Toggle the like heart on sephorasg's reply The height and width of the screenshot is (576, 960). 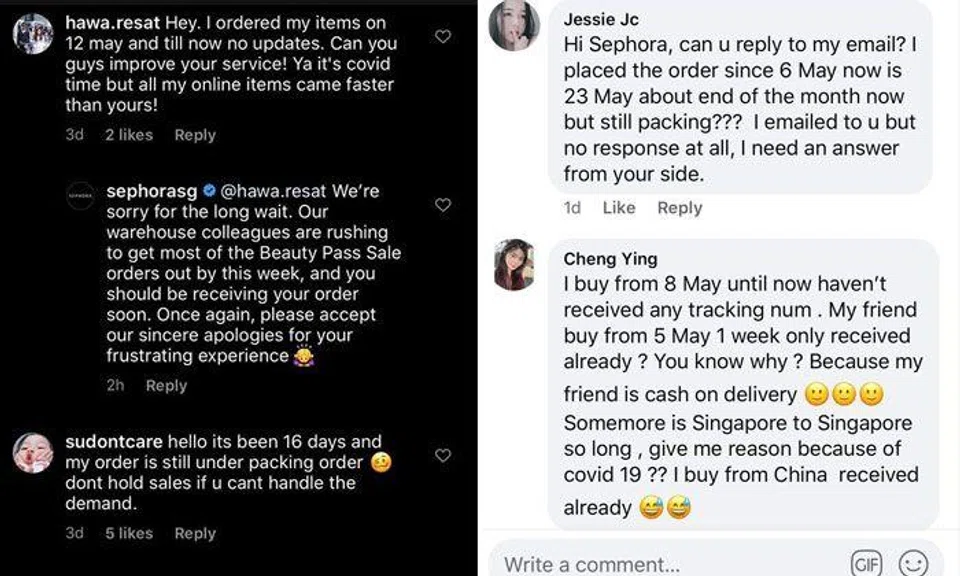click(x=443, y=205)
